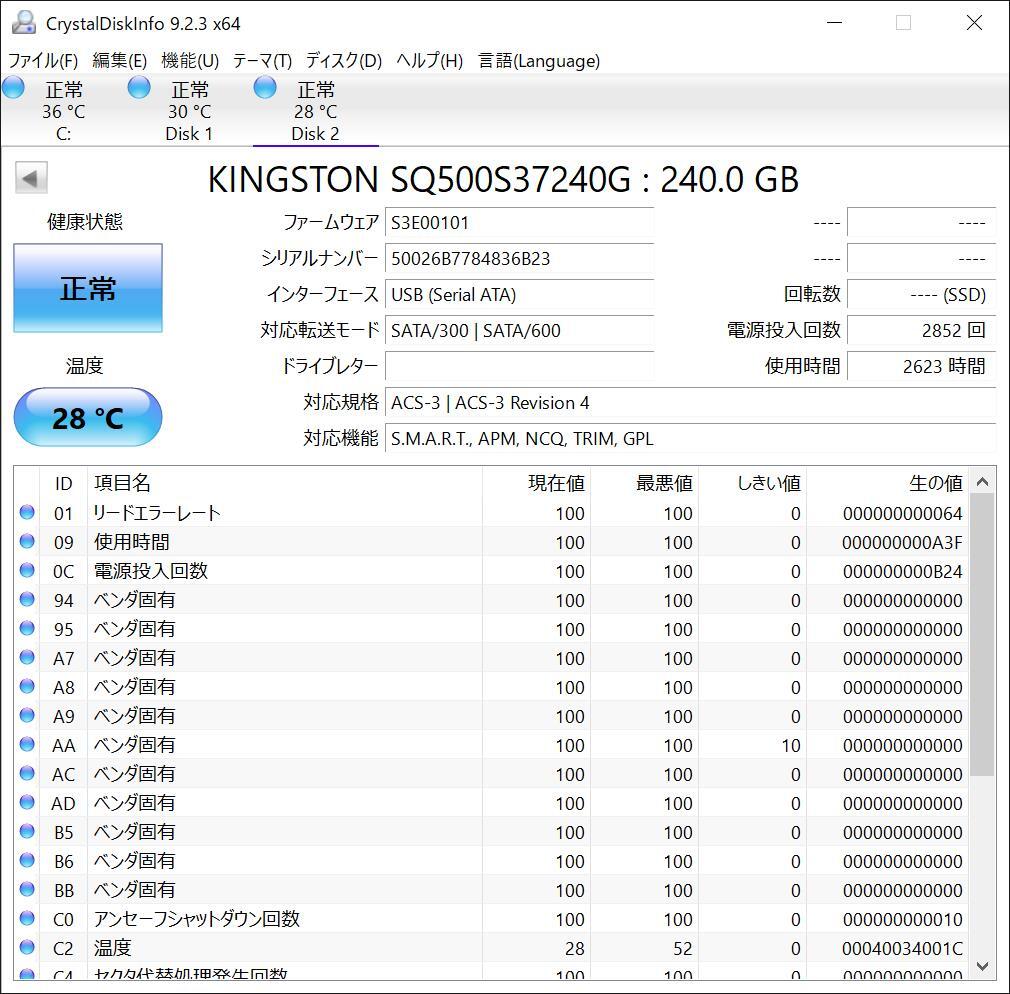Click status circle icon for Disk 1
The image size is (1010, 994).
[x=138, y=88]
